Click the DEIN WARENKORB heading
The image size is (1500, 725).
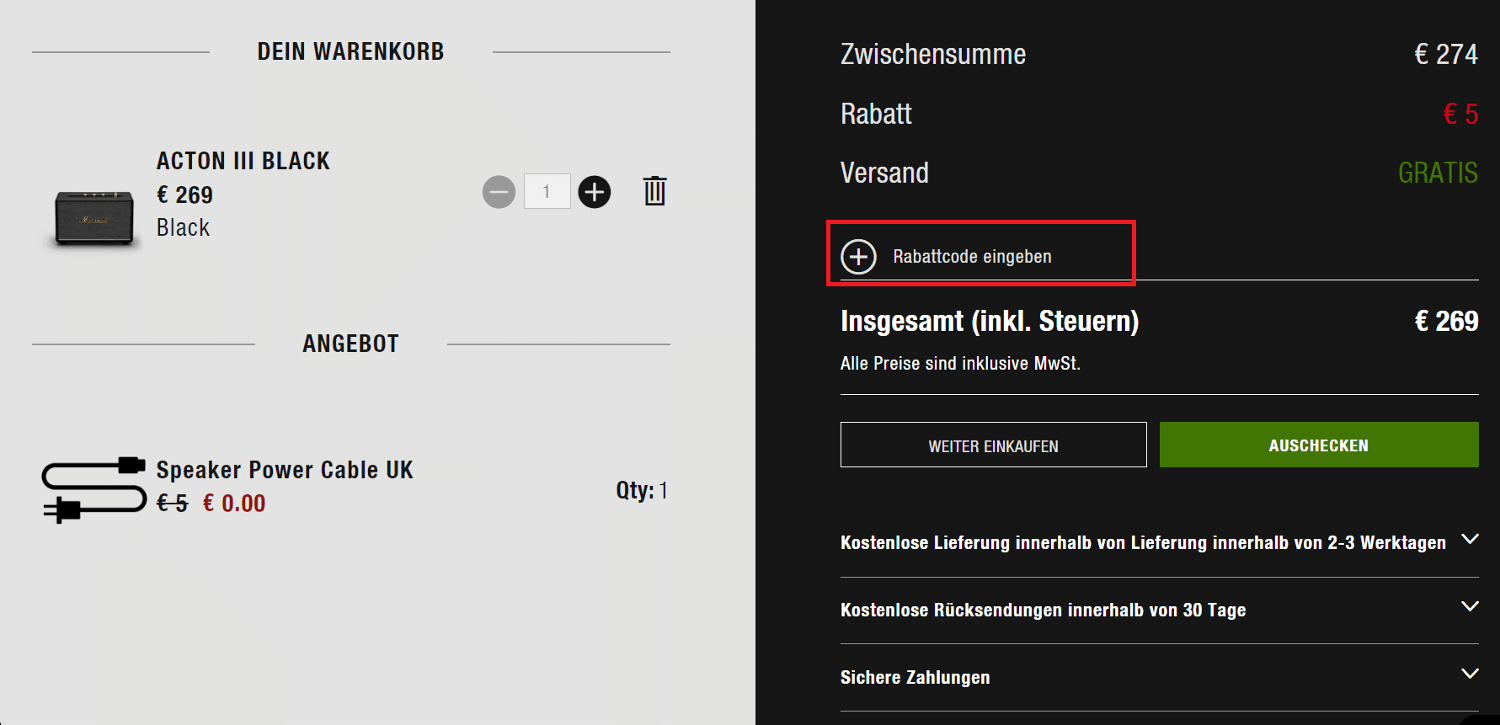(351, 52)
